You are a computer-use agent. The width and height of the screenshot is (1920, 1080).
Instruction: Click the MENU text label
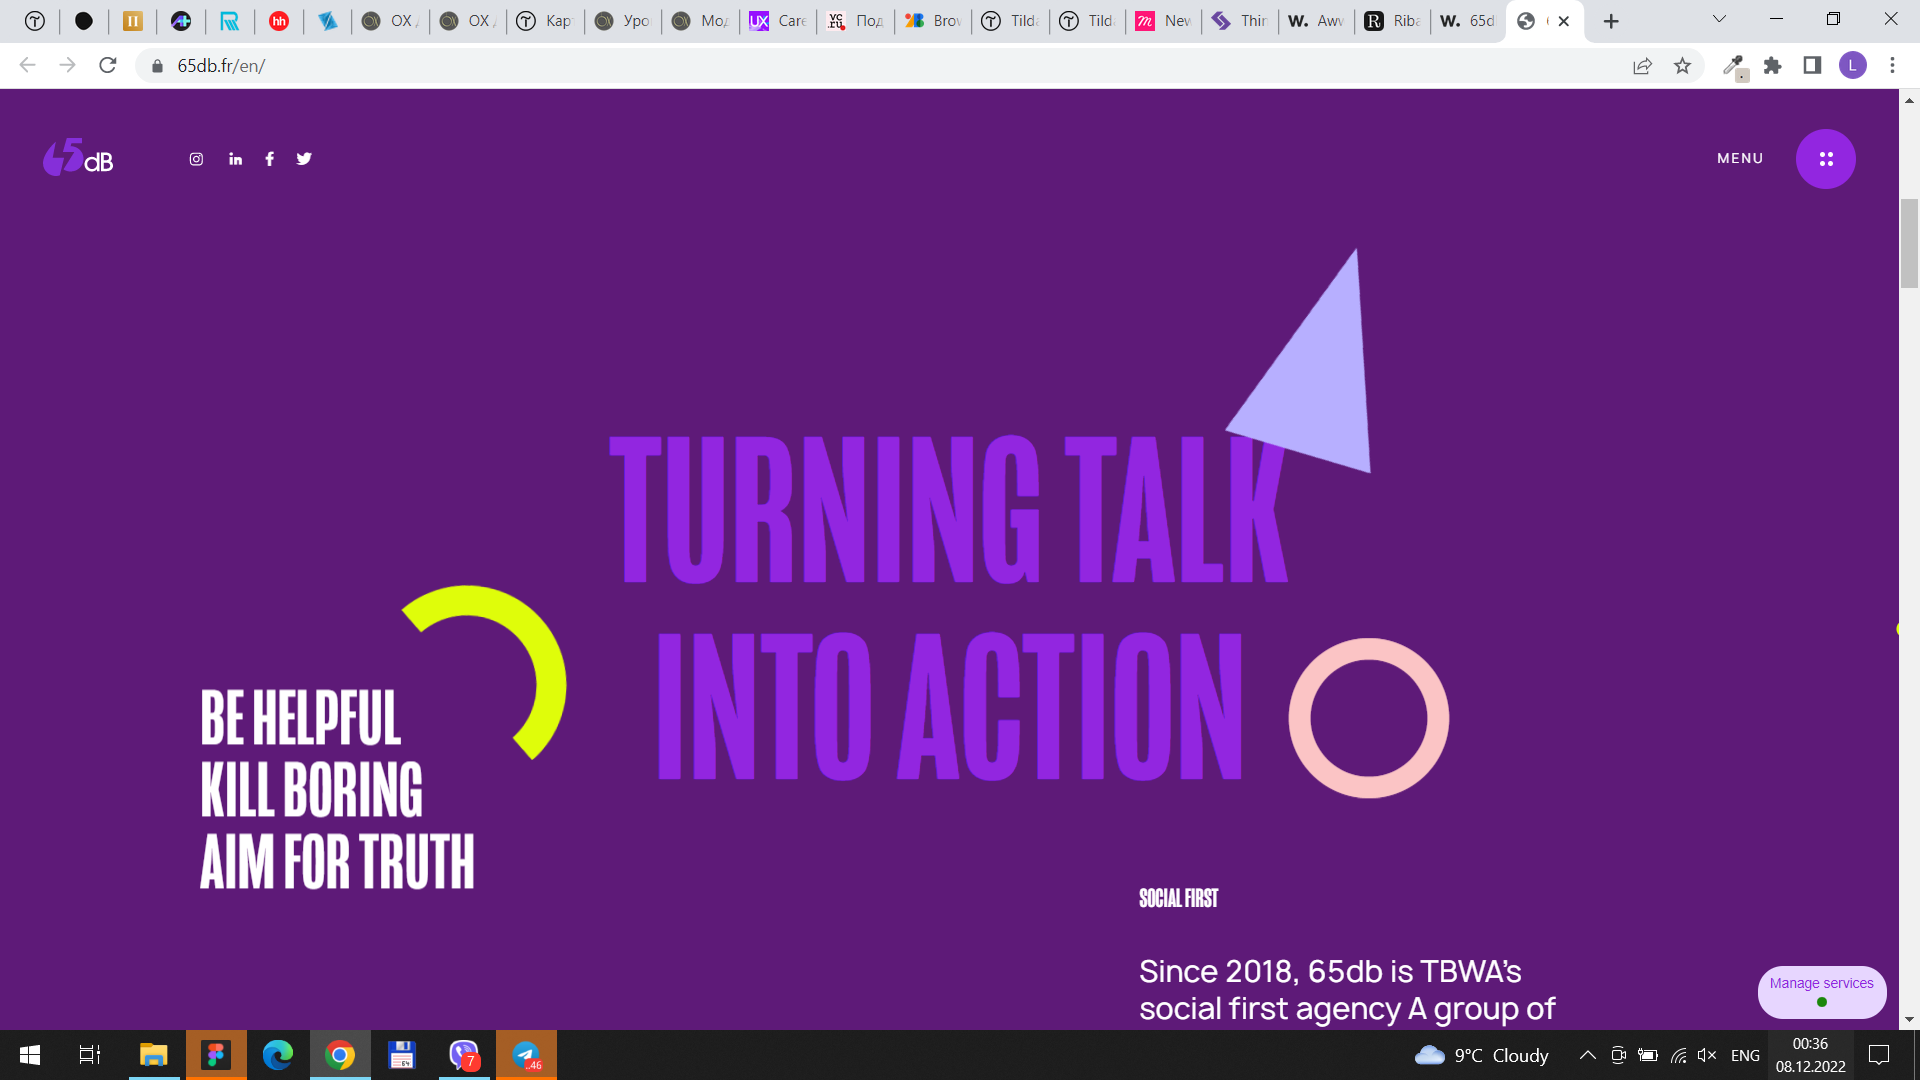point(1740,159)
